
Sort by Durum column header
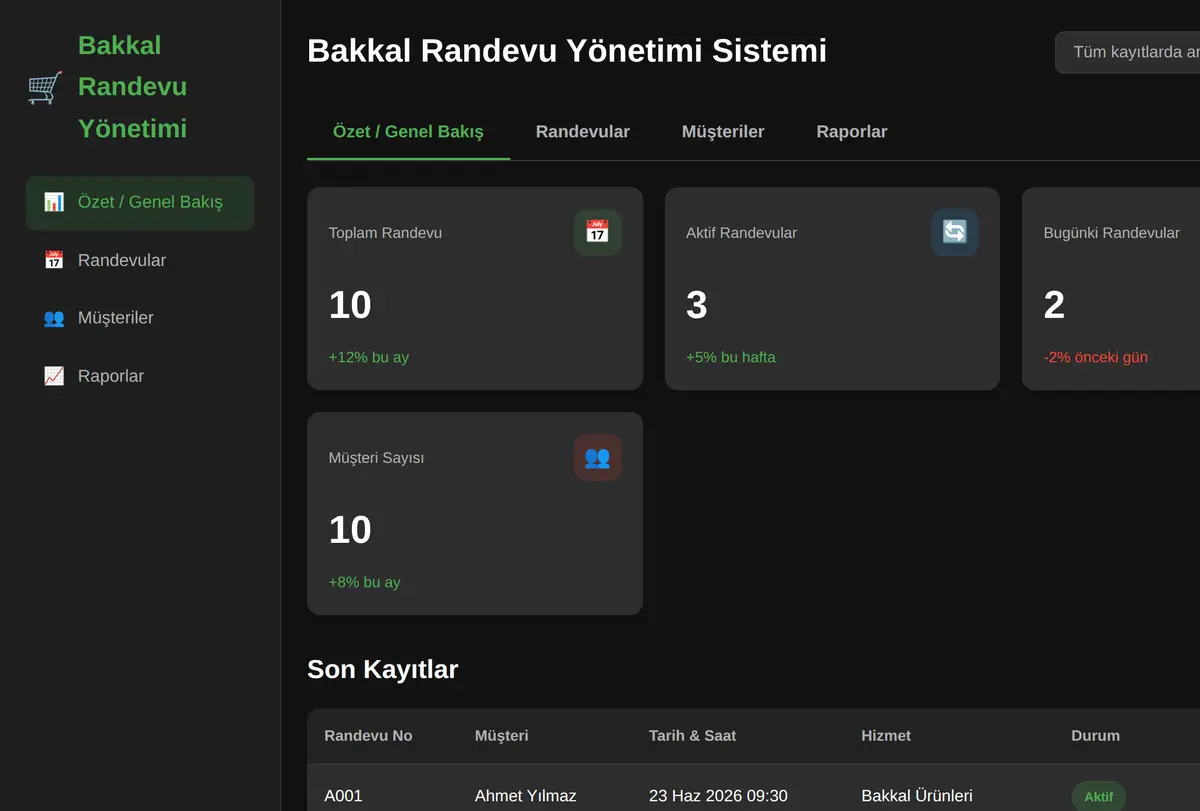click(1095, 736)
